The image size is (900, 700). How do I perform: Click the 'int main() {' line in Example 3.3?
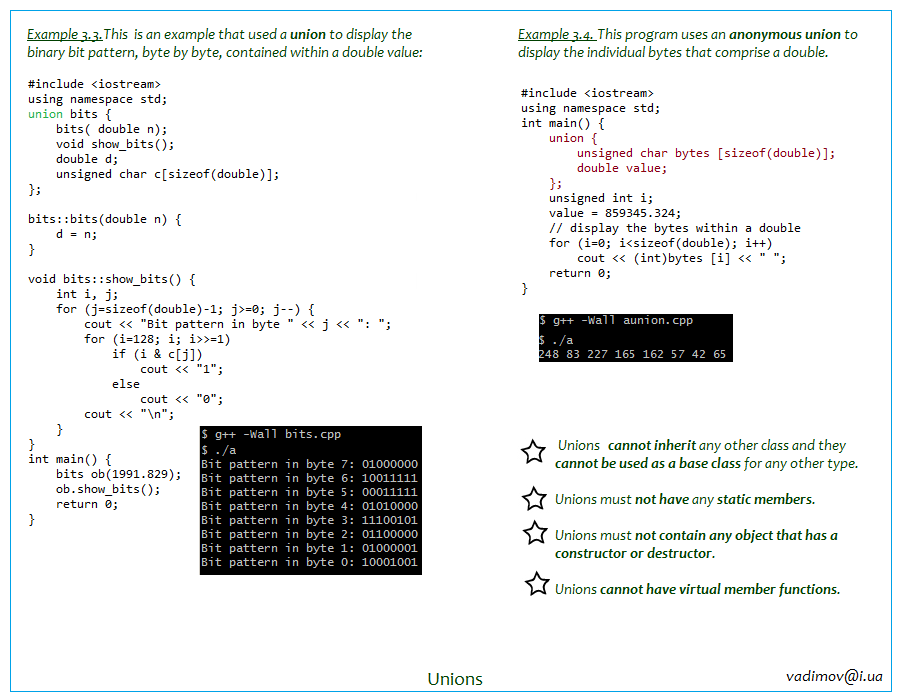click(70, 459)
